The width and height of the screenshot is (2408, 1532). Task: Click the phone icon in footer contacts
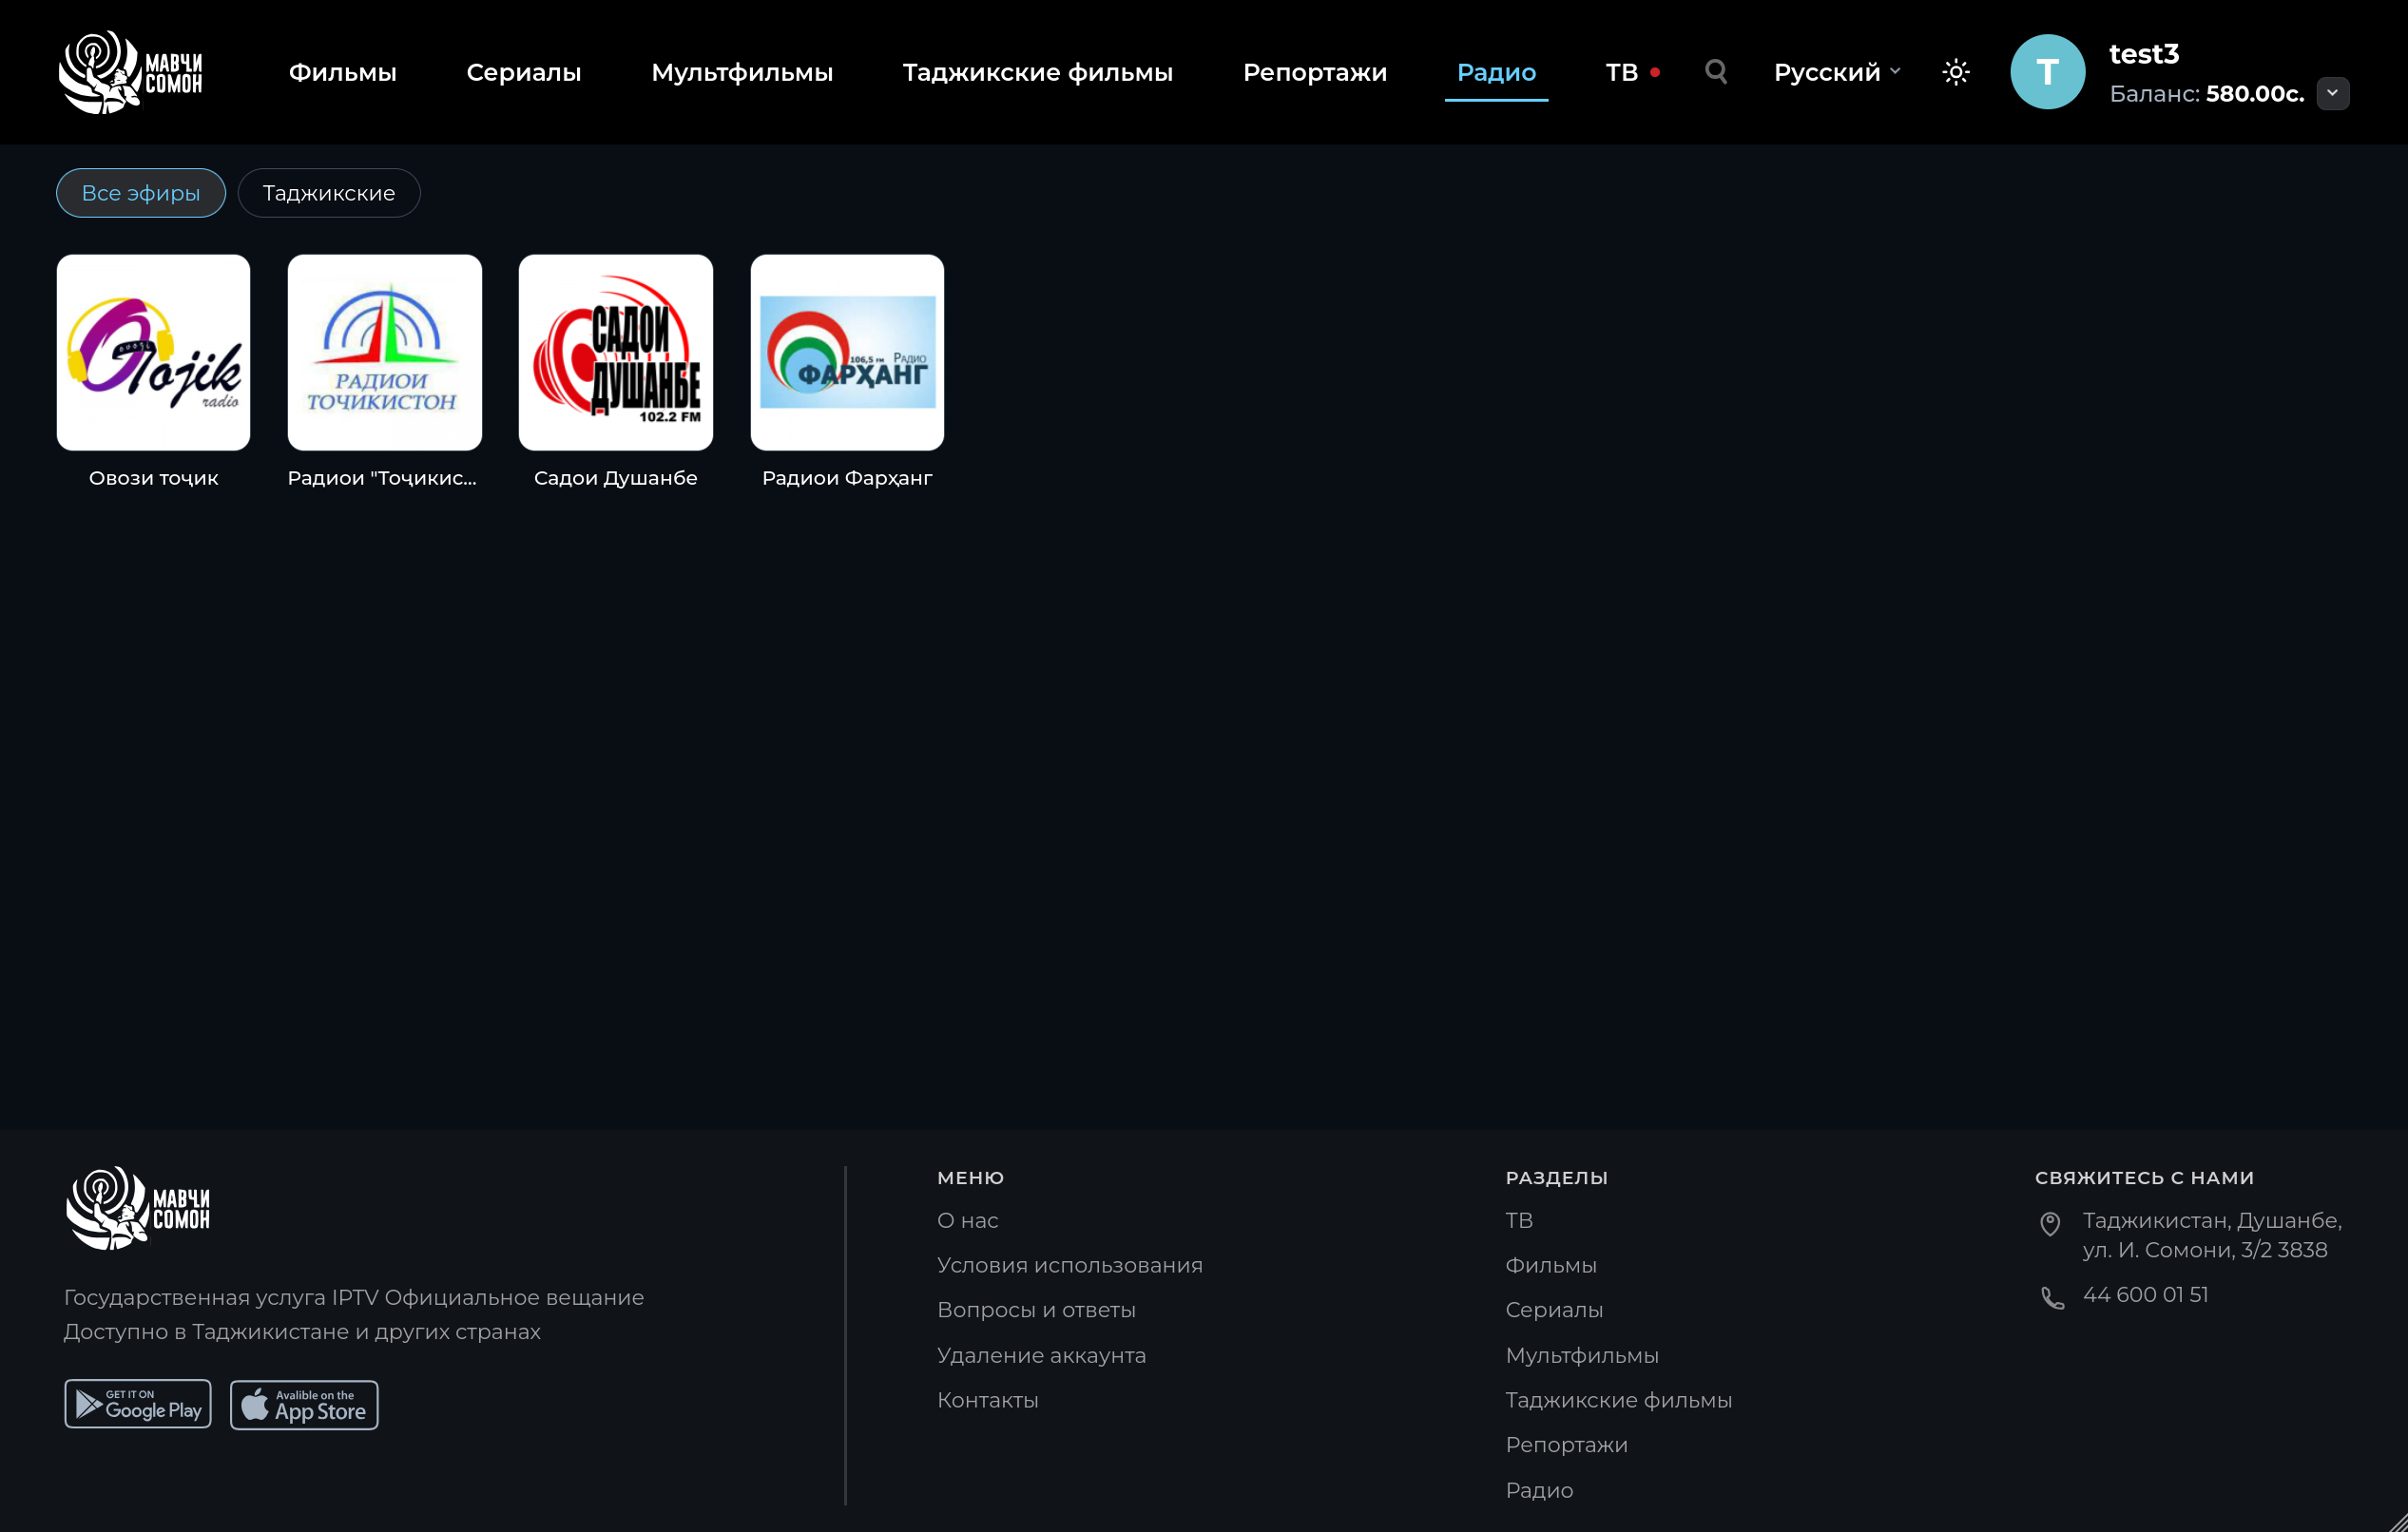point(2052,1298)
